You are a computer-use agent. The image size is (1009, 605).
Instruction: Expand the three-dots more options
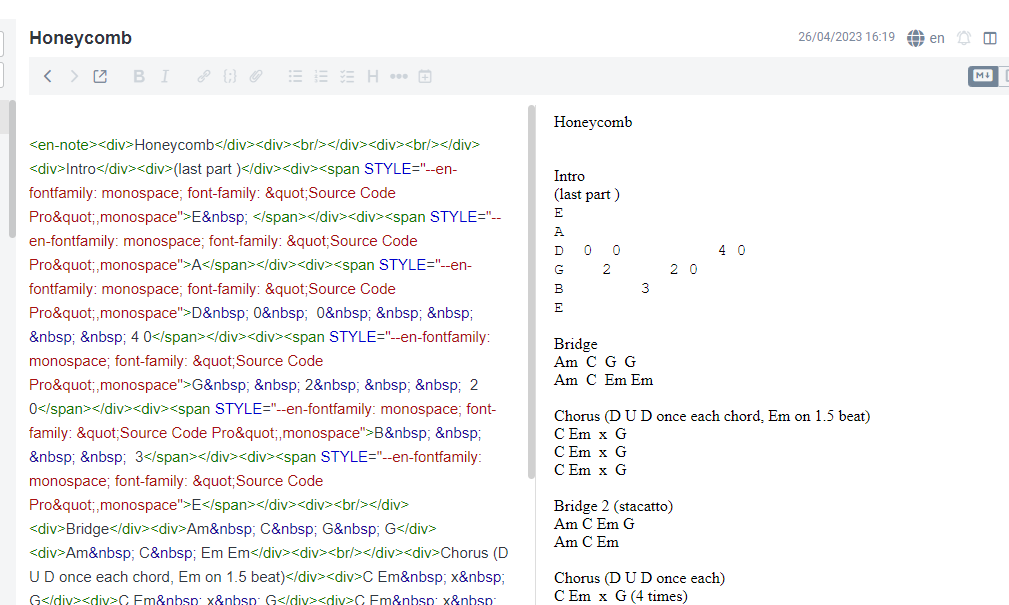(399, 76)
